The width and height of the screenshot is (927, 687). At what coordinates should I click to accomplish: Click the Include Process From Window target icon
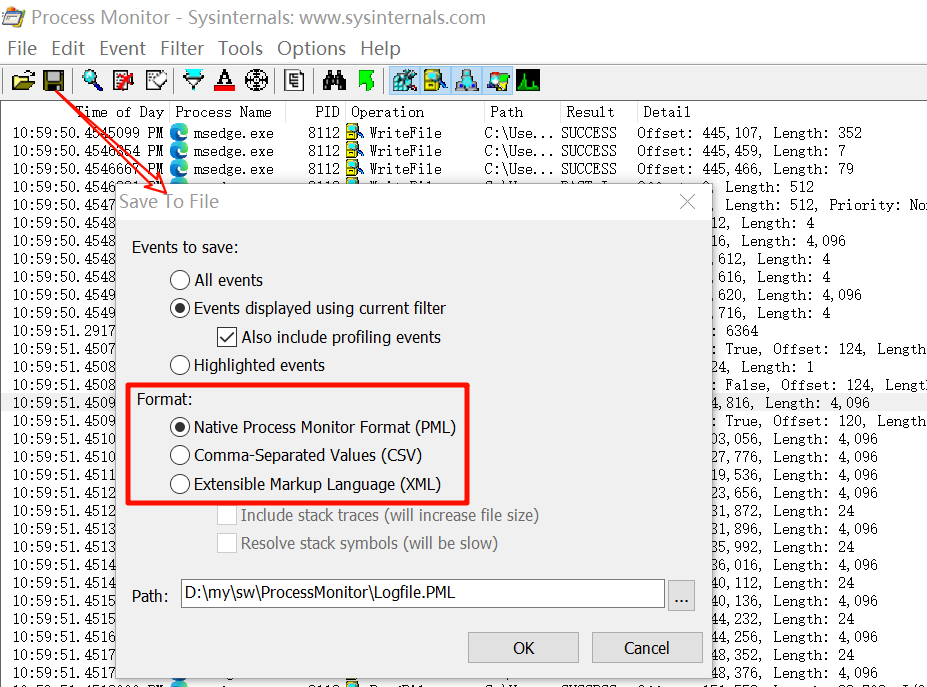pyautogui.click(x=256, y=80)
